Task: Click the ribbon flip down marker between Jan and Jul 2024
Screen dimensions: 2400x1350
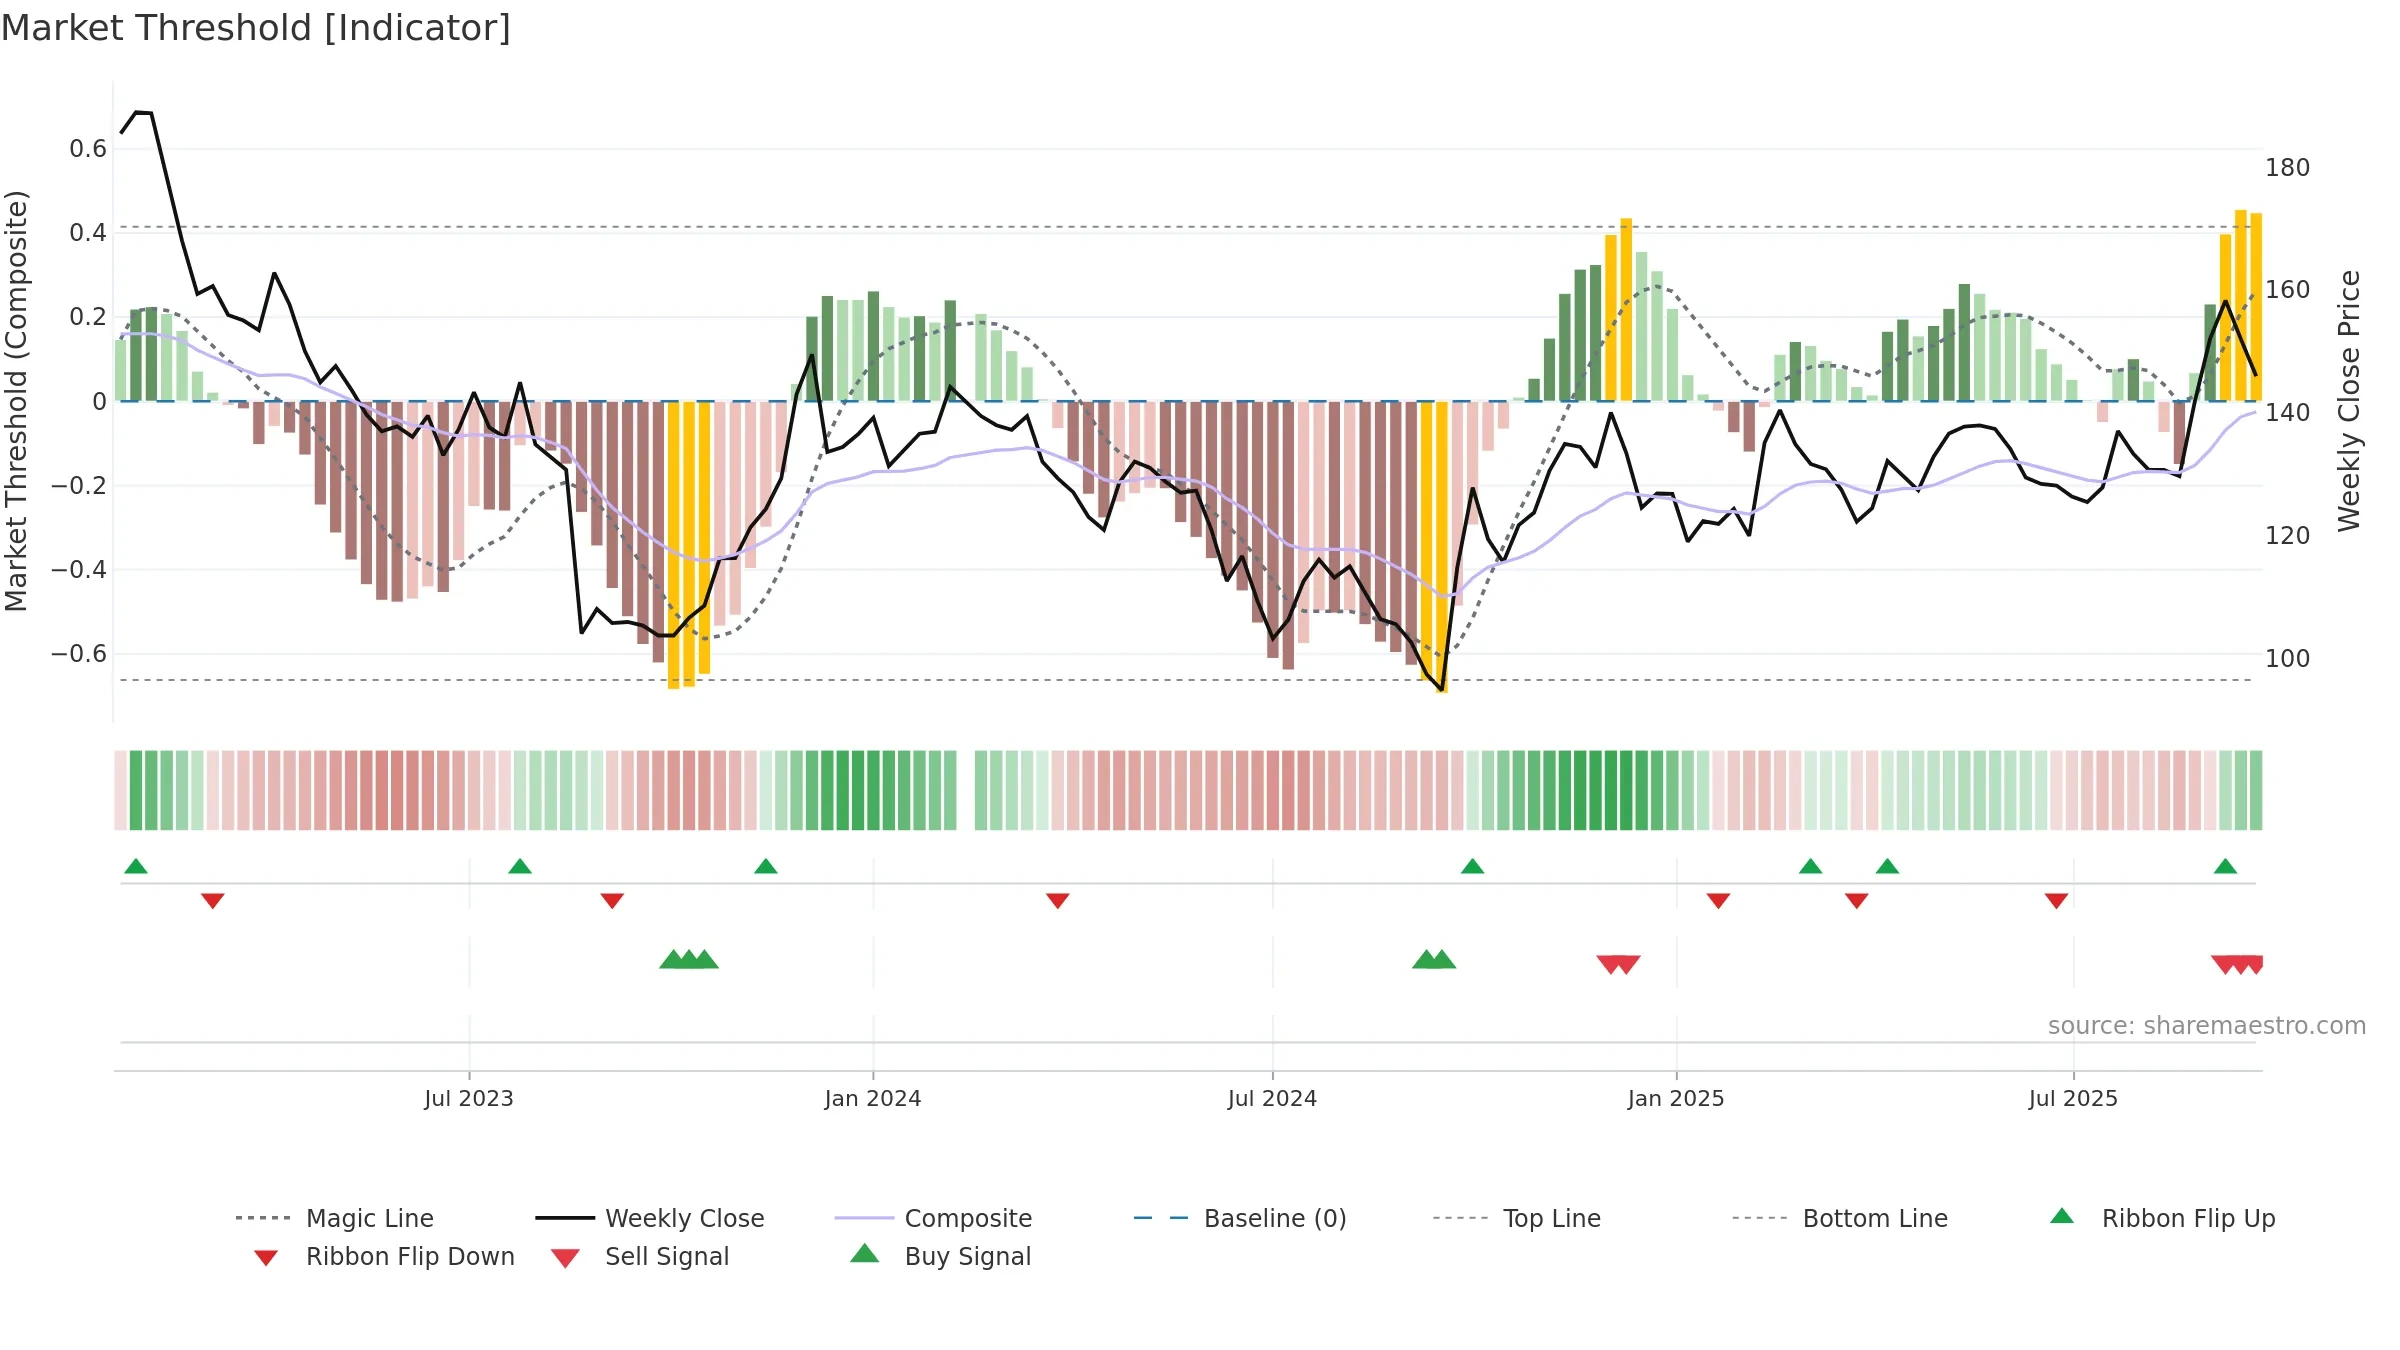Action: 1058,901
